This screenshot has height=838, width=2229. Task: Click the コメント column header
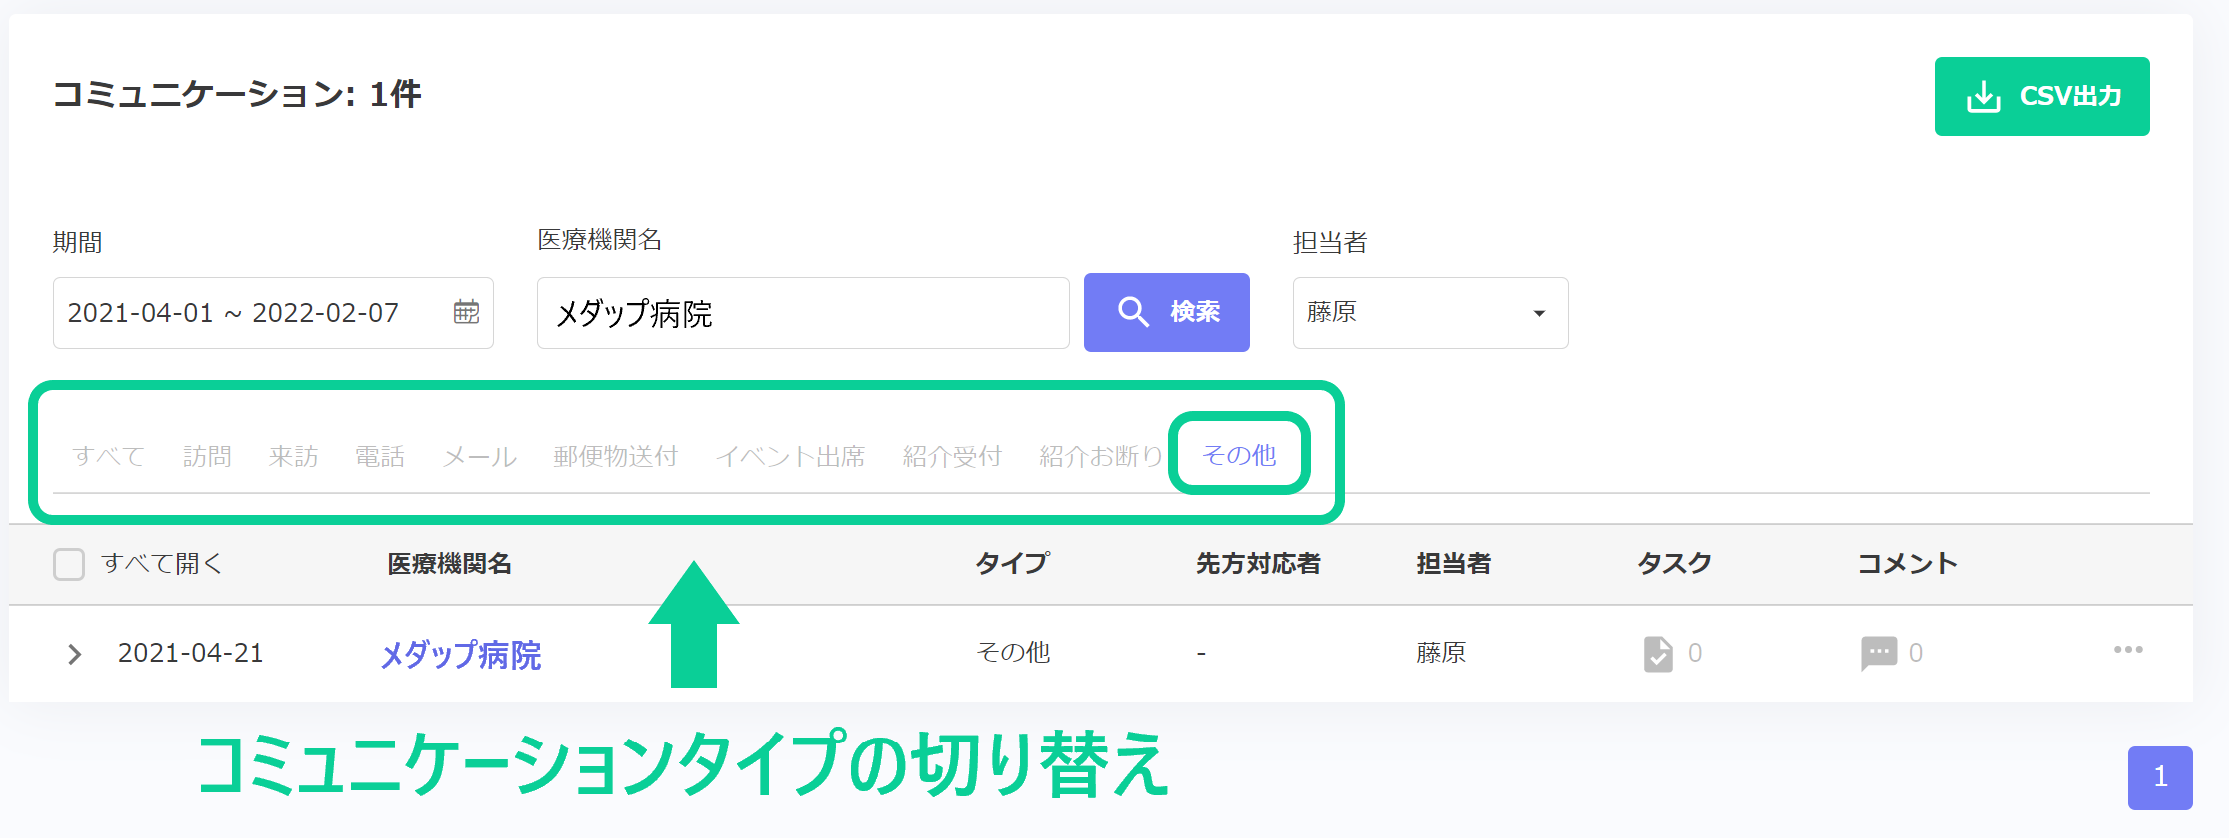pos(1907,564)
